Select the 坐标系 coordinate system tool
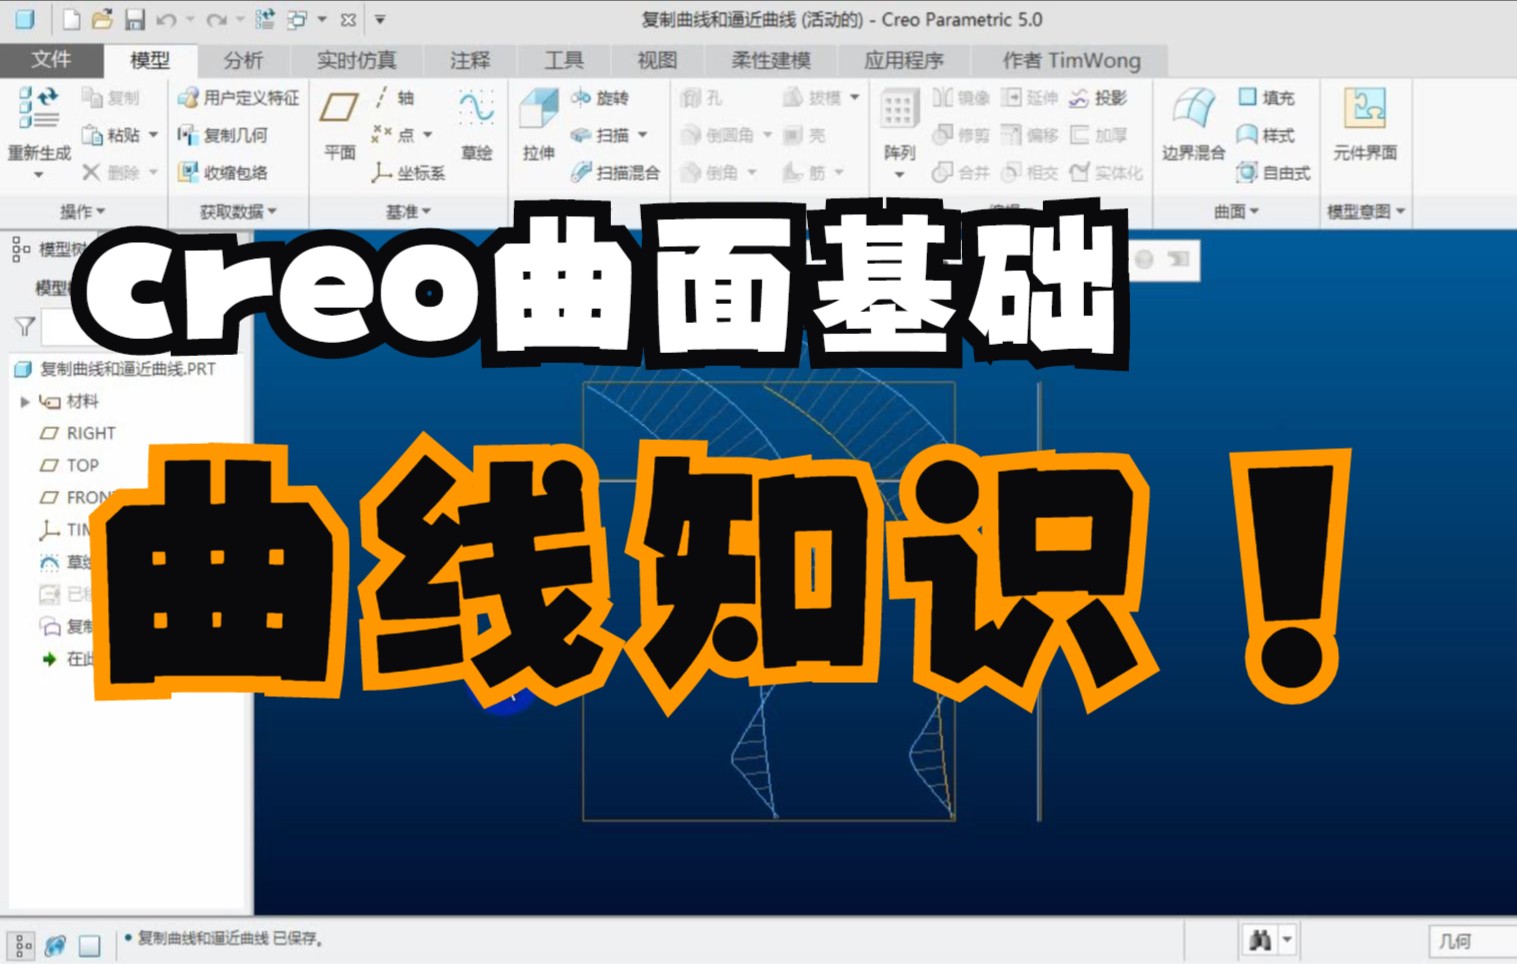Viewport: 1517px width, 964px height. tap(408, 172)
